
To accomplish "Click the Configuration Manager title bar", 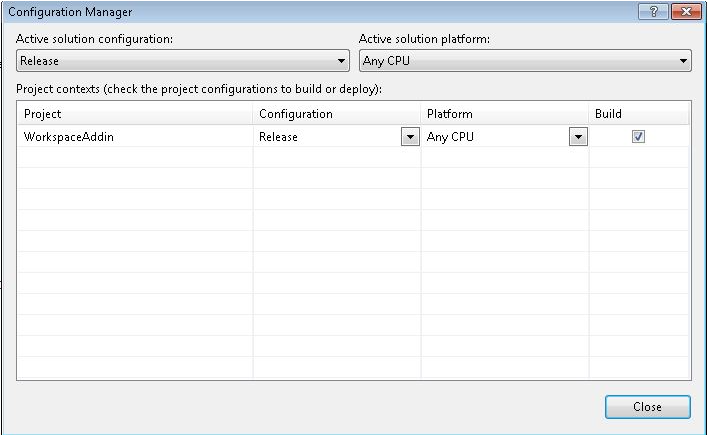I will (316, 12).
